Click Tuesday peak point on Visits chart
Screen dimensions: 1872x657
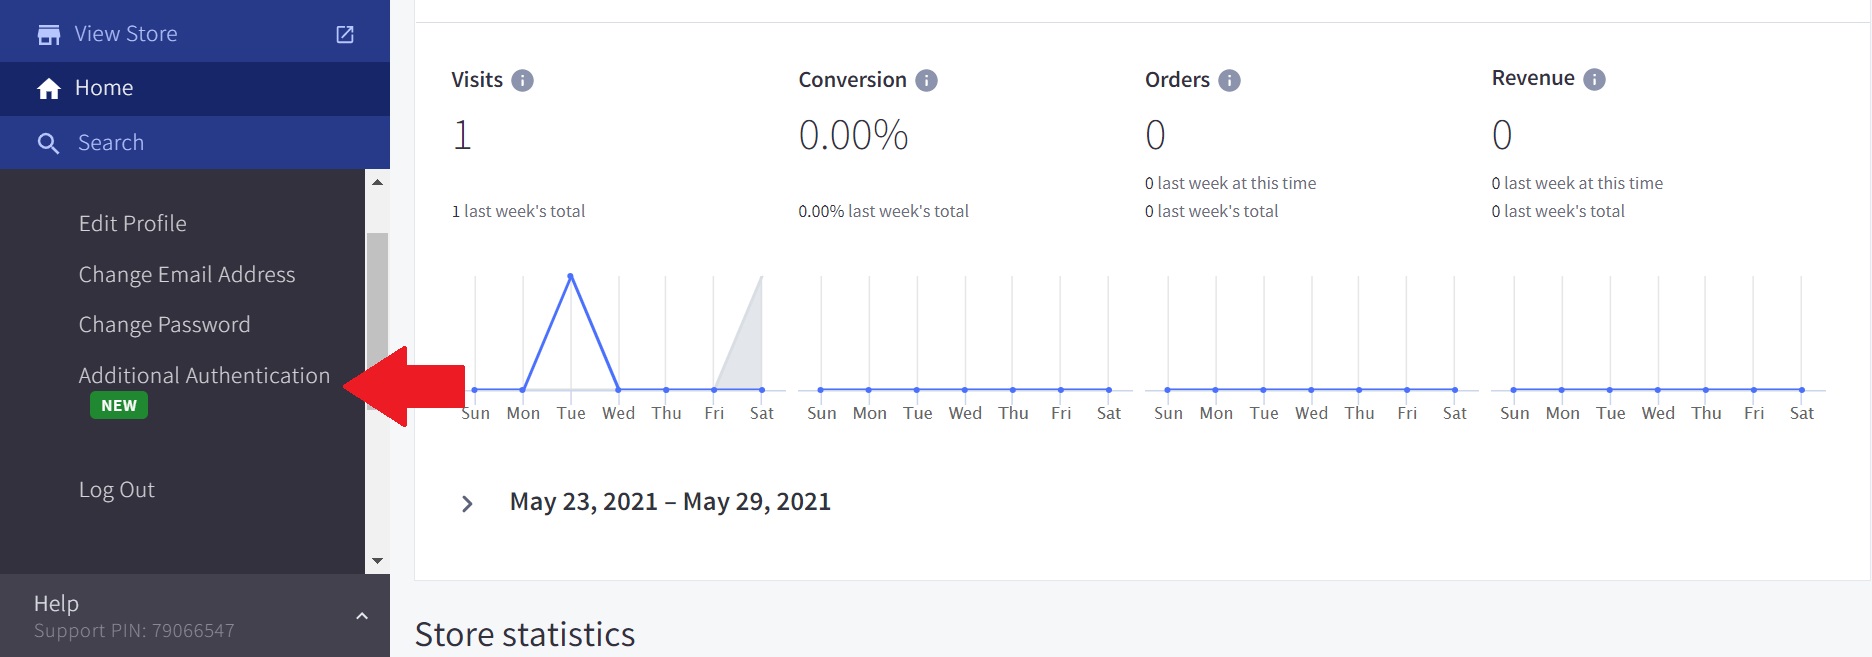[570, 276]
